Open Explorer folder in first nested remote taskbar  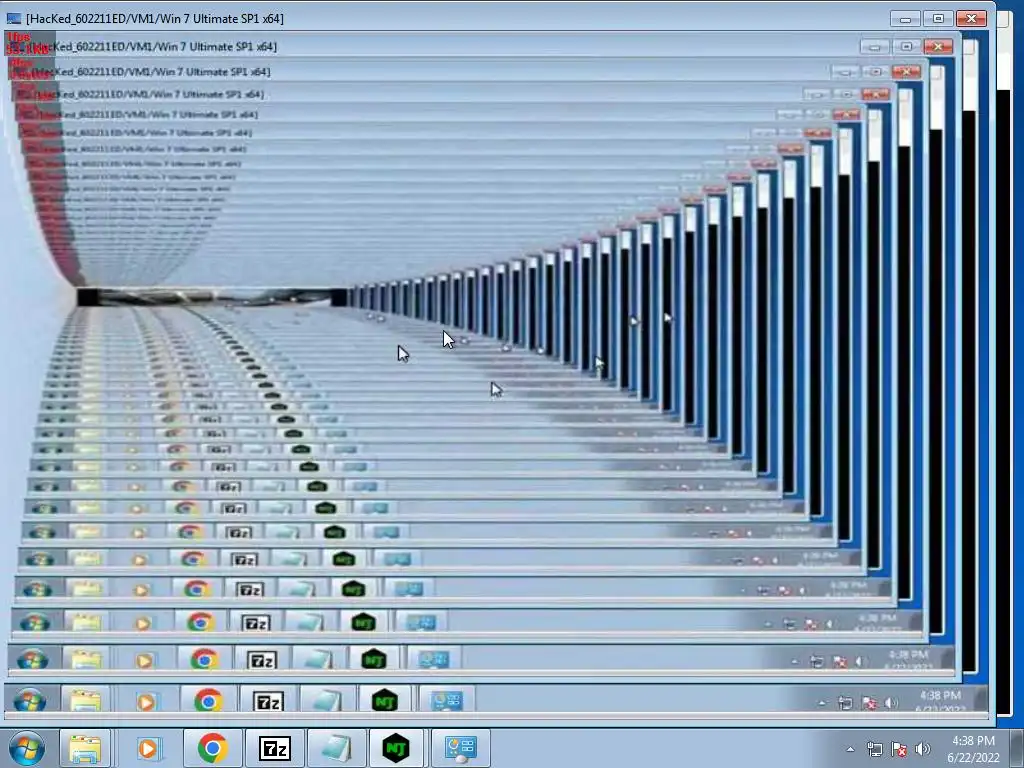click(86, 701)
